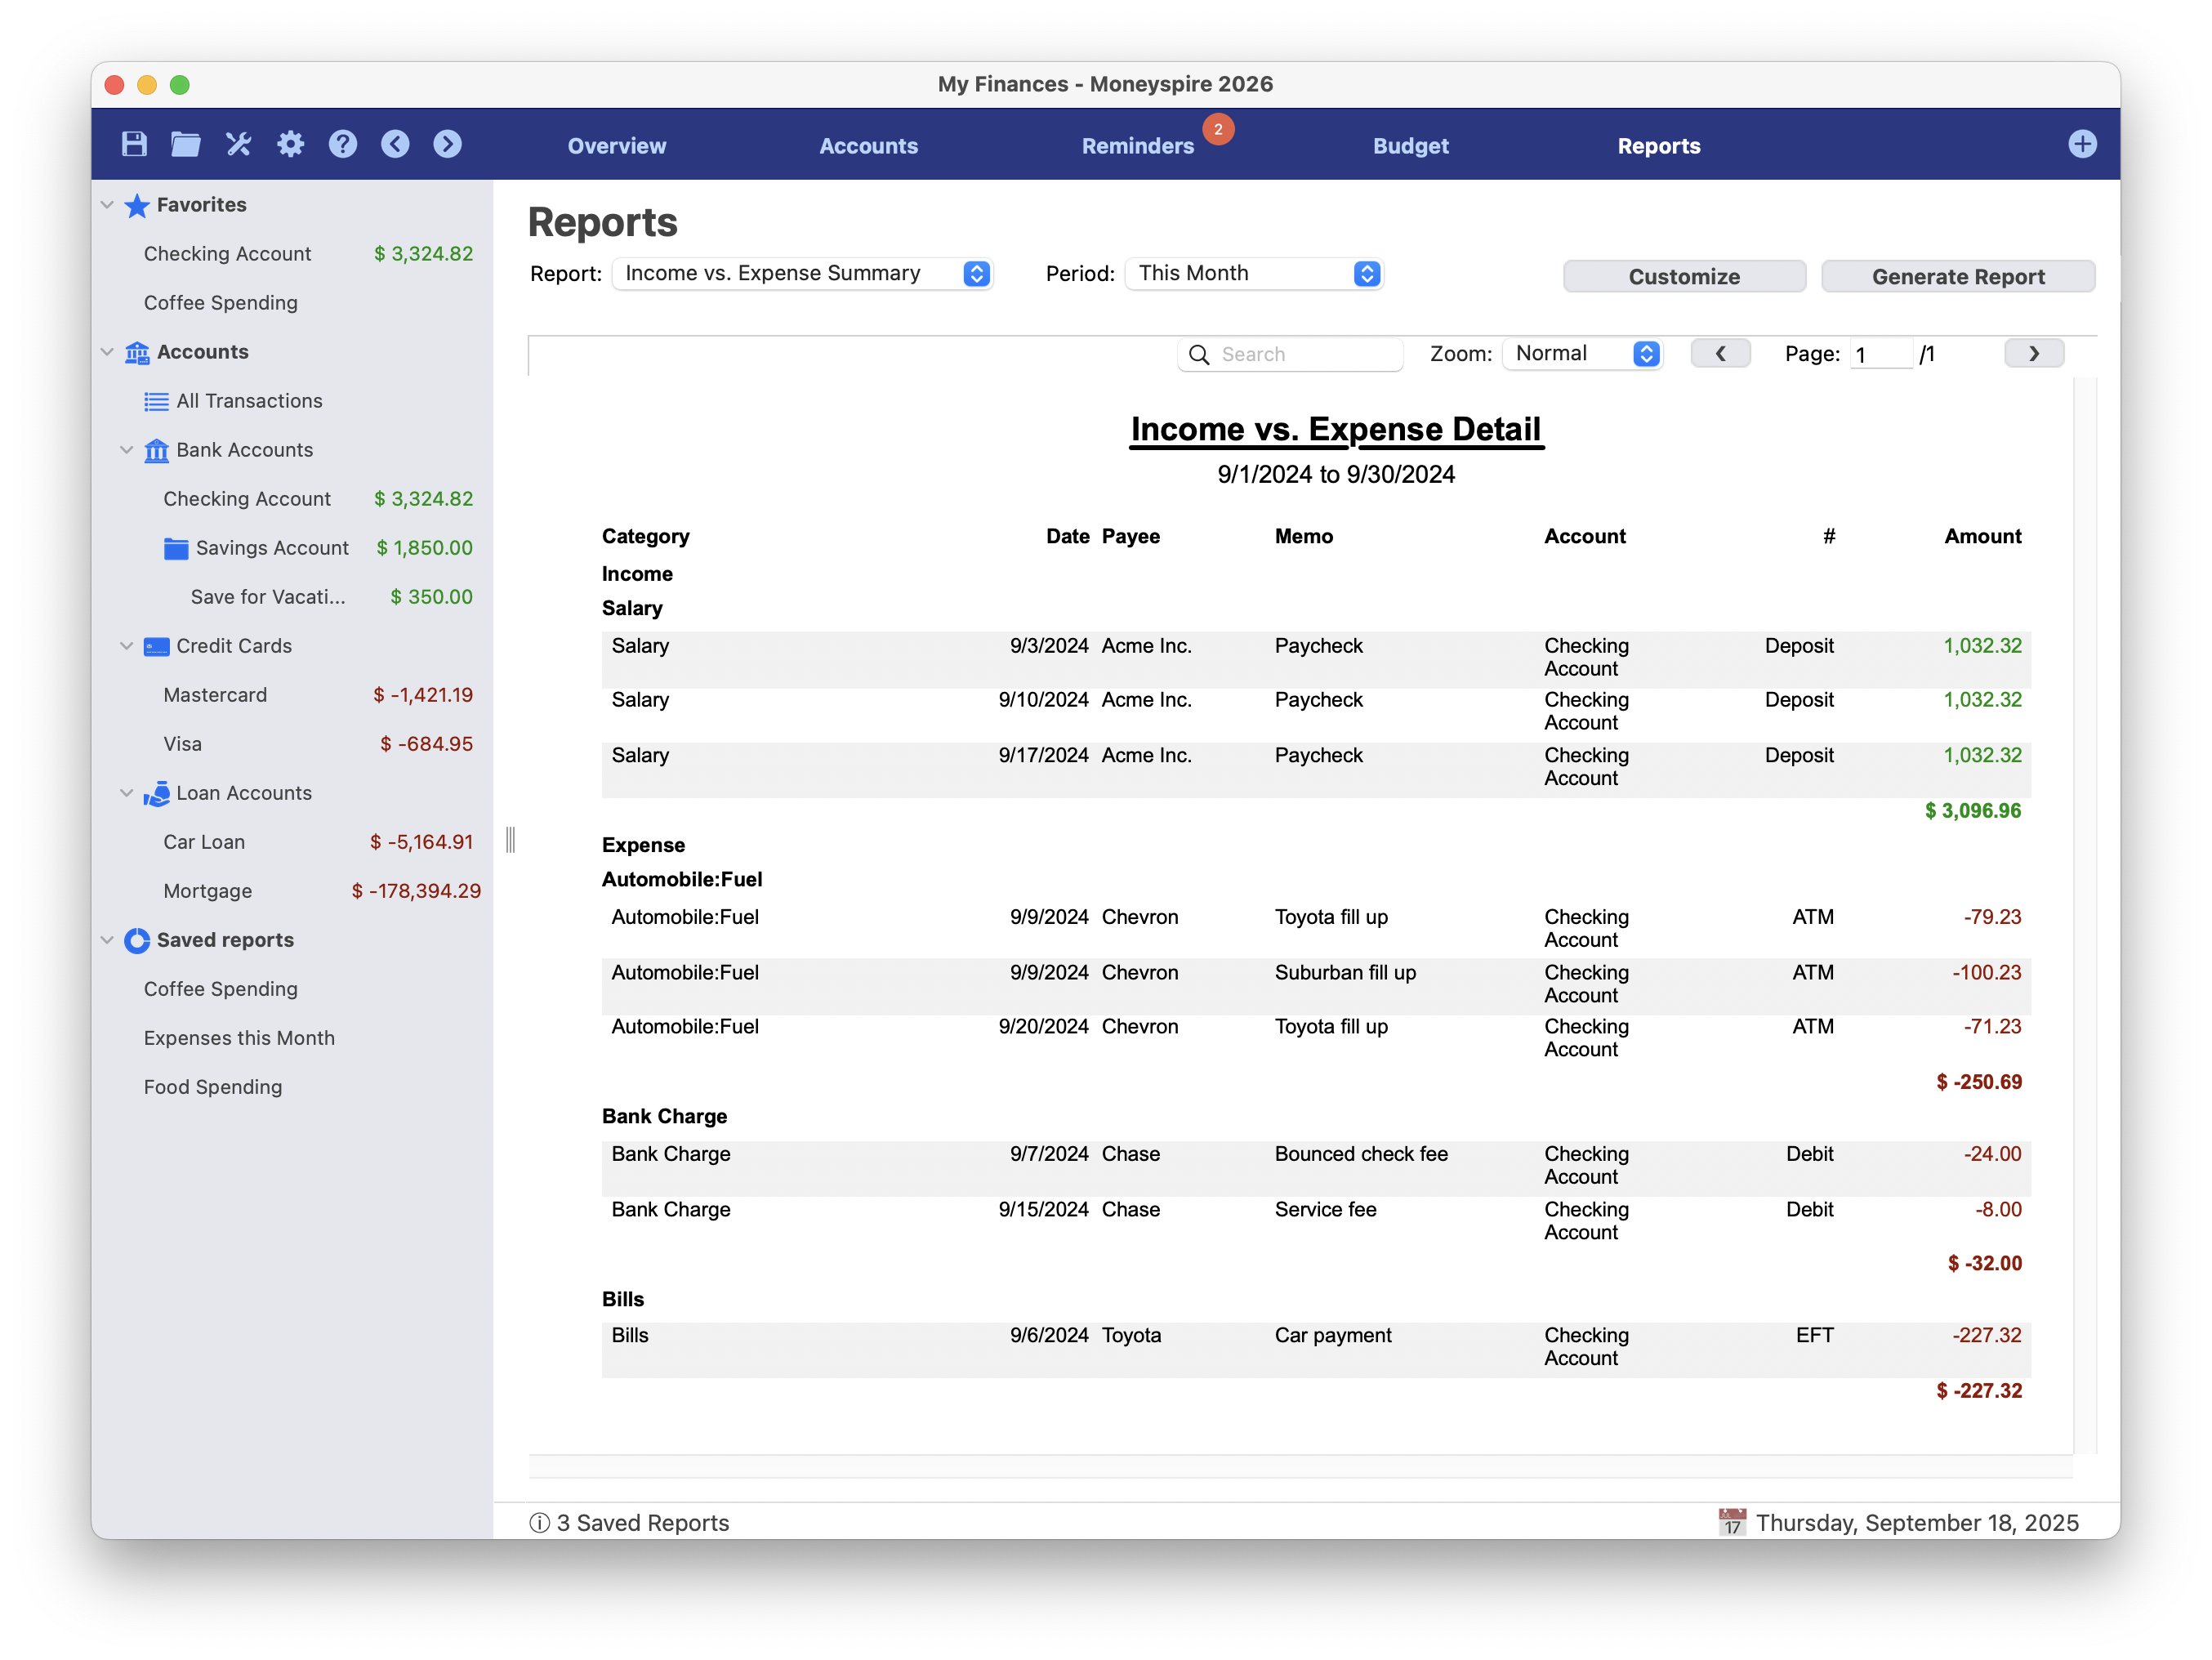This screenshot has width=2212, height=1660.
Task: Navigate back with the left arrow icon
Action: click(395, 144)
